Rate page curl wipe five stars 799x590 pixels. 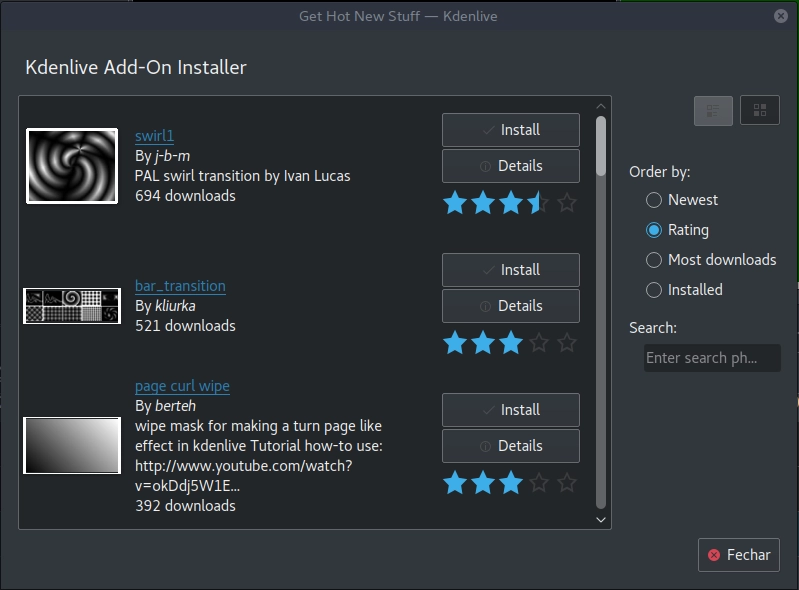tap(567, 482)
